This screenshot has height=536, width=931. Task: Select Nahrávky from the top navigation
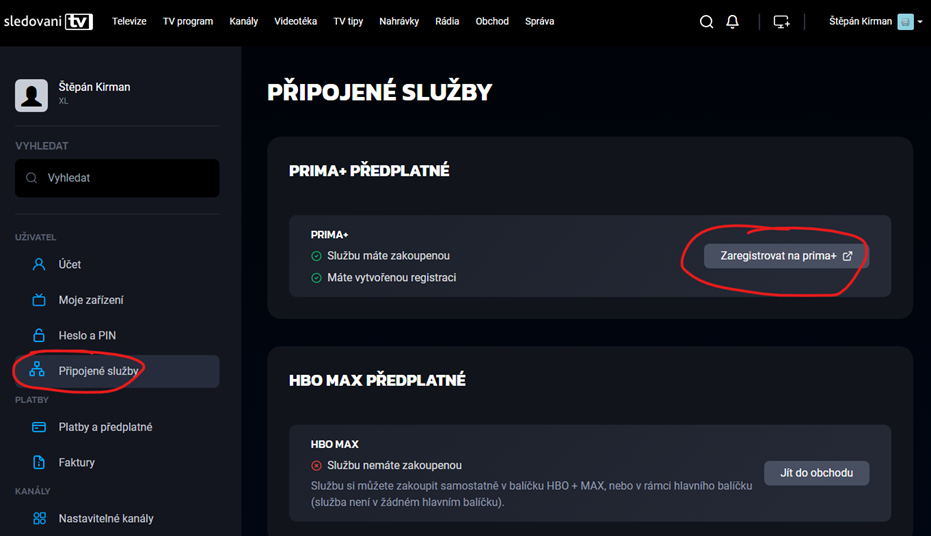pyautogui.click(x=399, y=22)
